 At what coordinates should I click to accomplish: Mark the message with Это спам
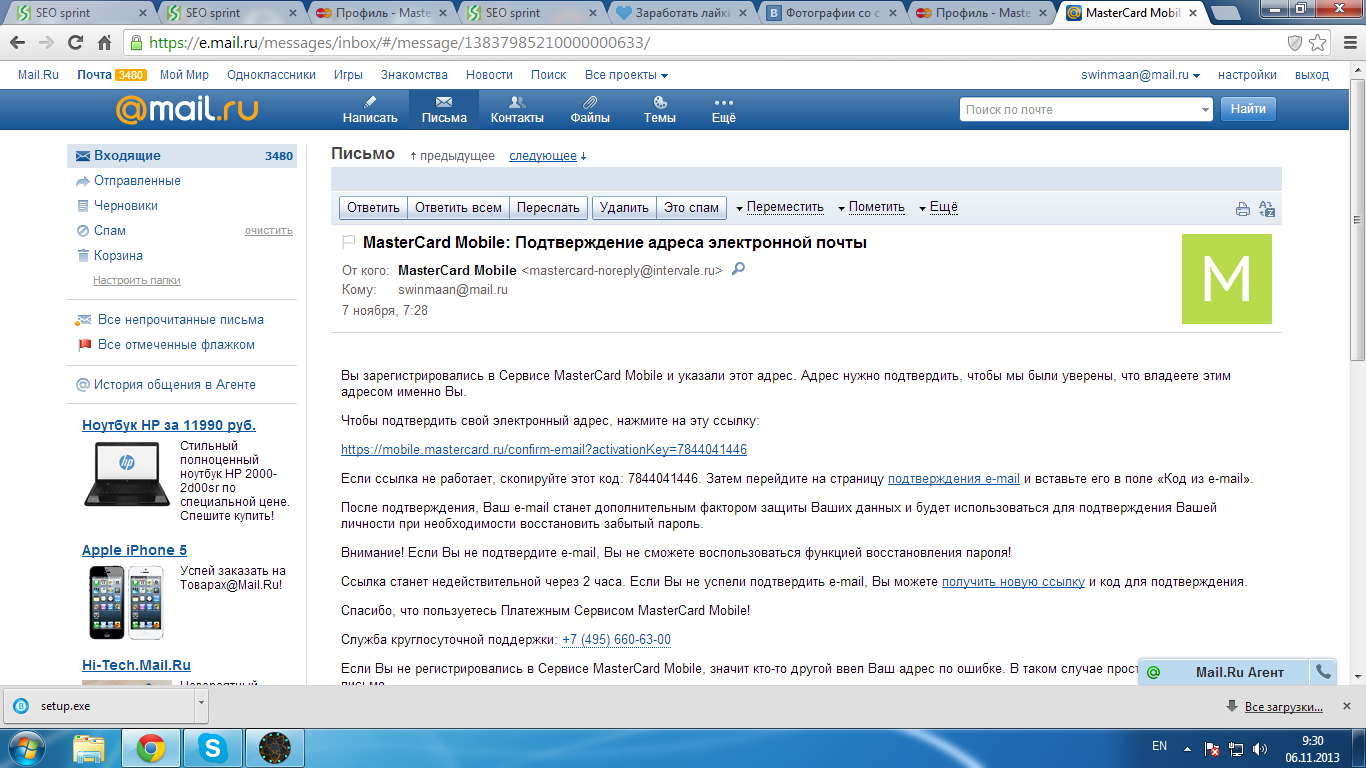[x=691, y=208]
